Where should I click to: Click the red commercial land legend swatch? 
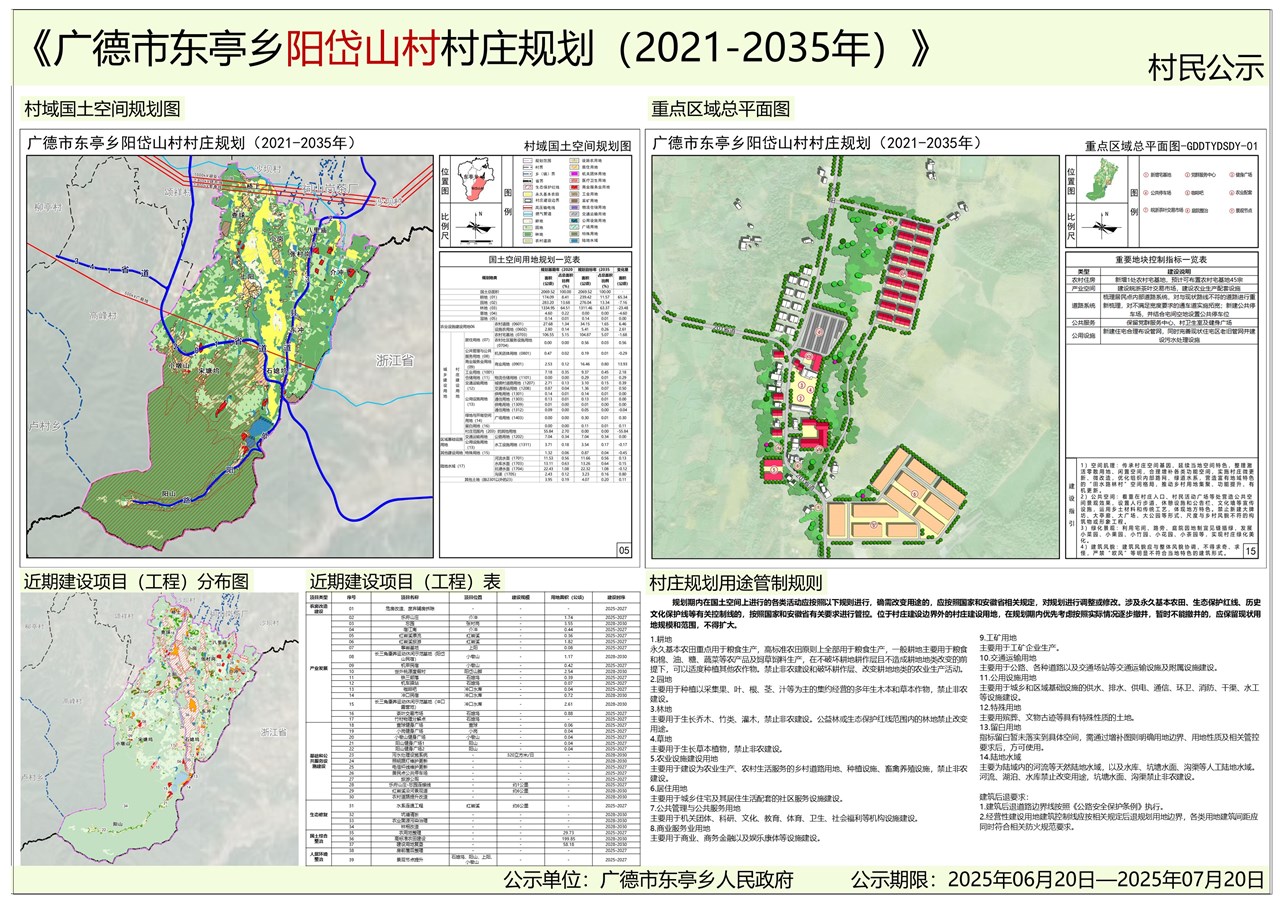coord(574,187)
